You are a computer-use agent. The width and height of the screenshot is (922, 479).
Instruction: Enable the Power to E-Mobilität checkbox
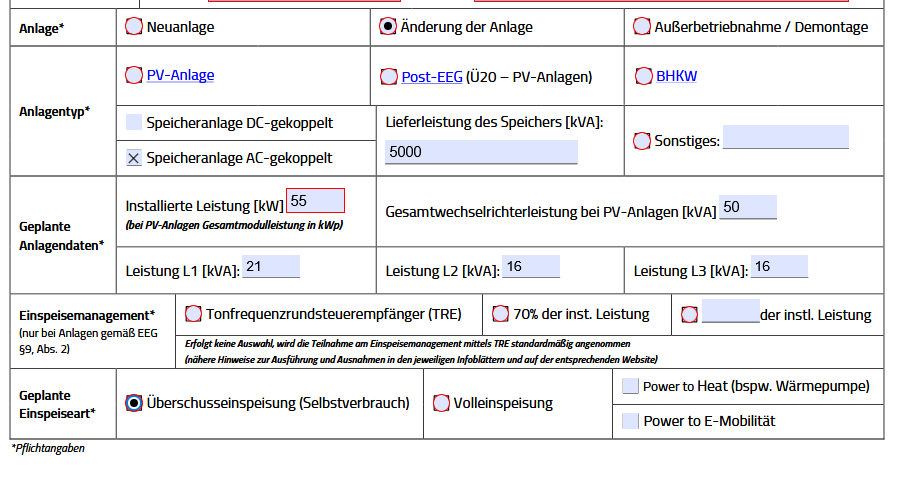coord(630,421)
